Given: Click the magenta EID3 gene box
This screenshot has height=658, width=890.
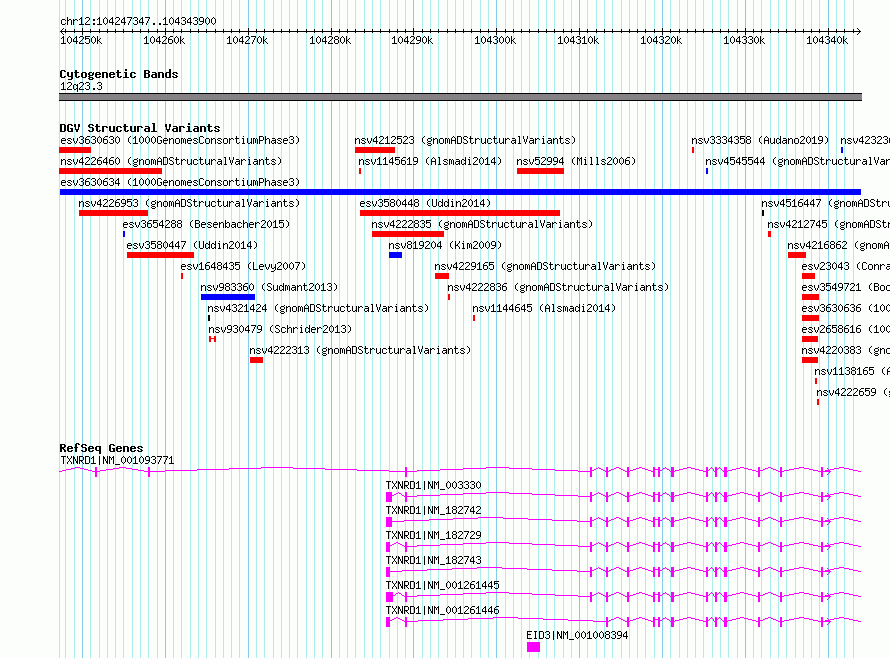Looking at the screenshot, I should (x=534, y=647).
